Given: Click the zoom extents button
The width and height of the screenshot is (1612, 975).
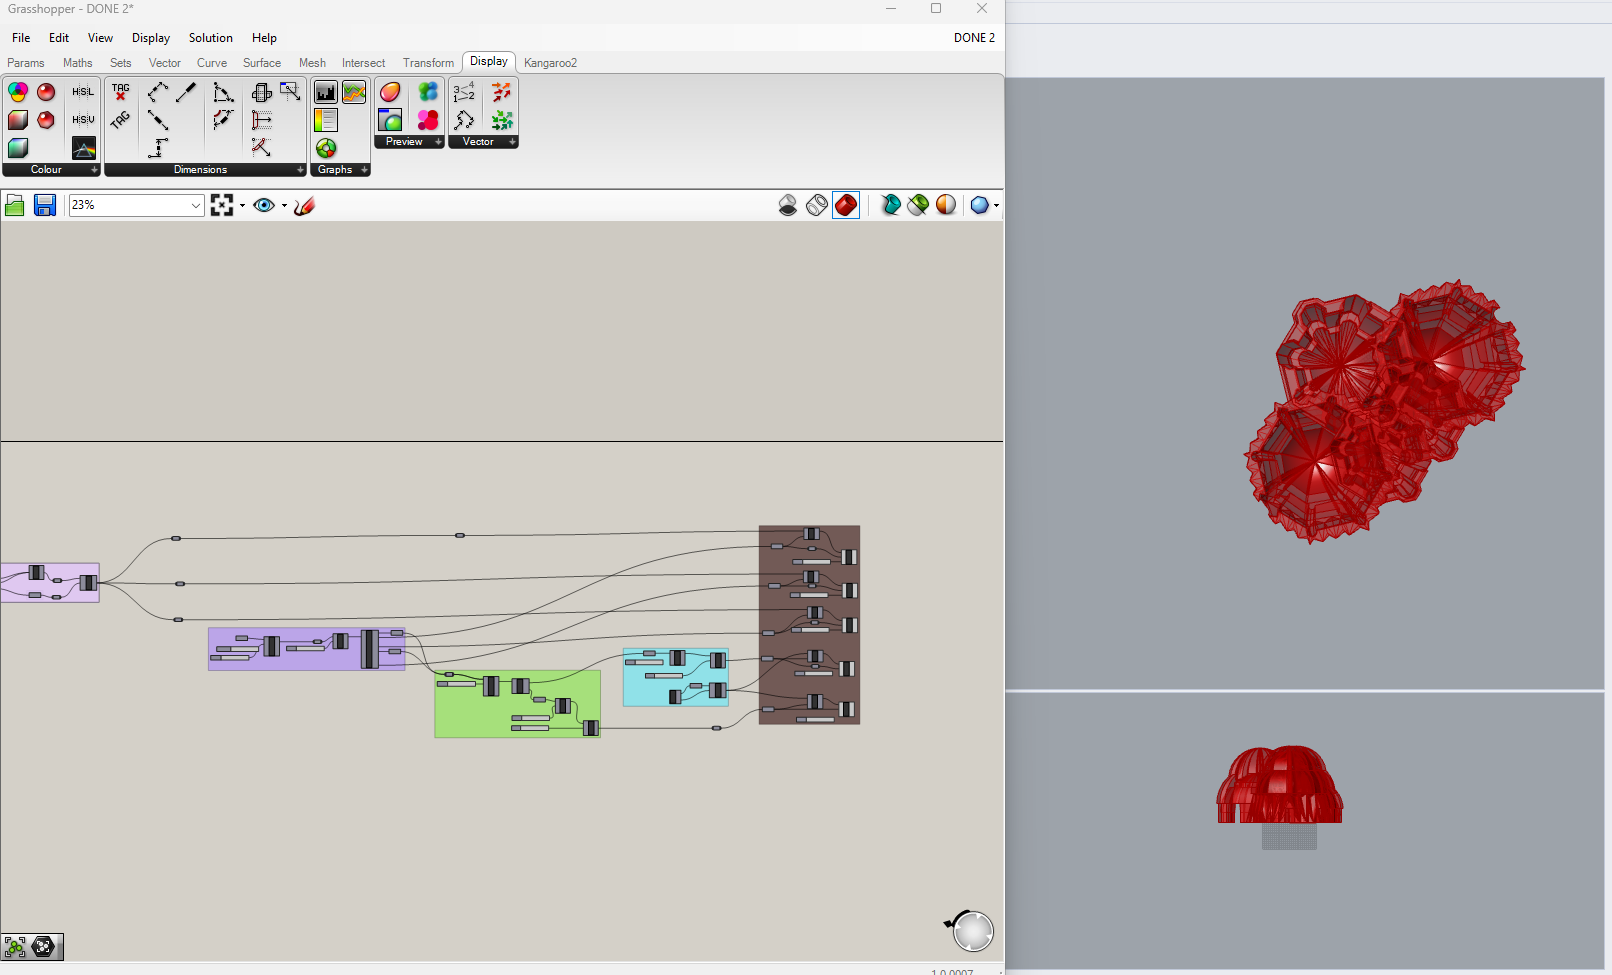Looking at the screenshot, I should 222,205.
